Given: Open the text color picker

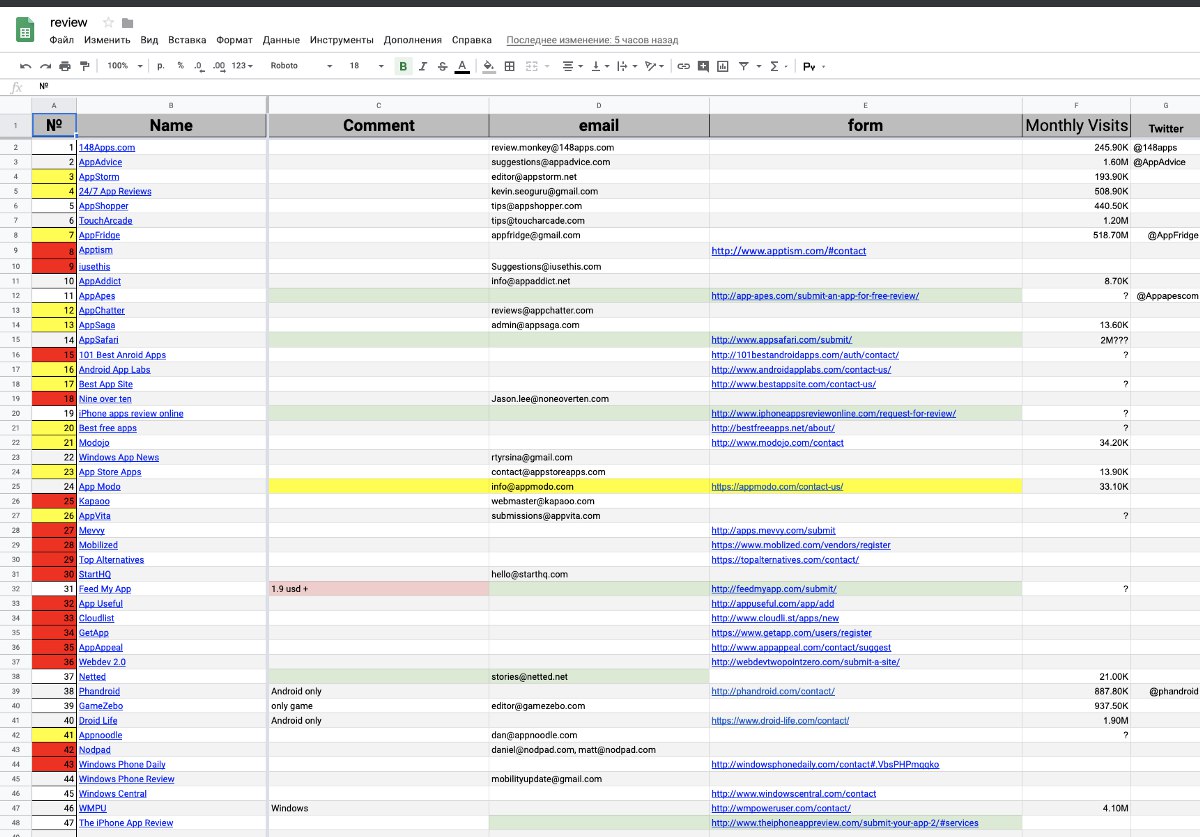Looking at the screenshot, I should pyautogui.click(x=461, y=66).
